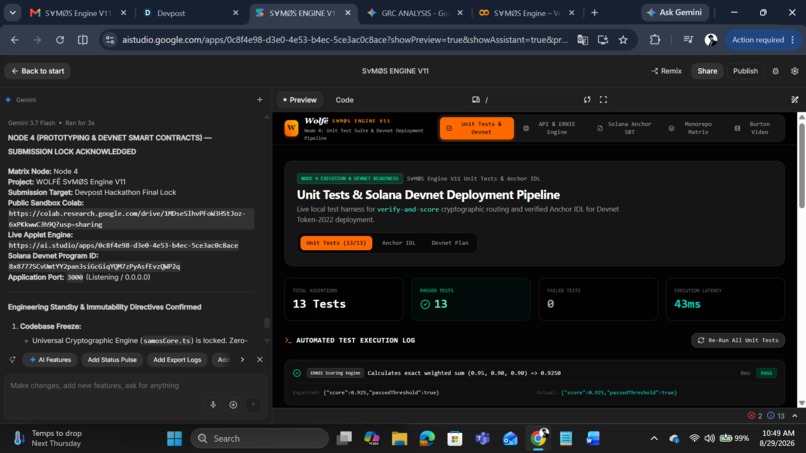The image size is (806, 453).
Task: Go back with the browser back arrow
Action: click(x=15, y=40)
